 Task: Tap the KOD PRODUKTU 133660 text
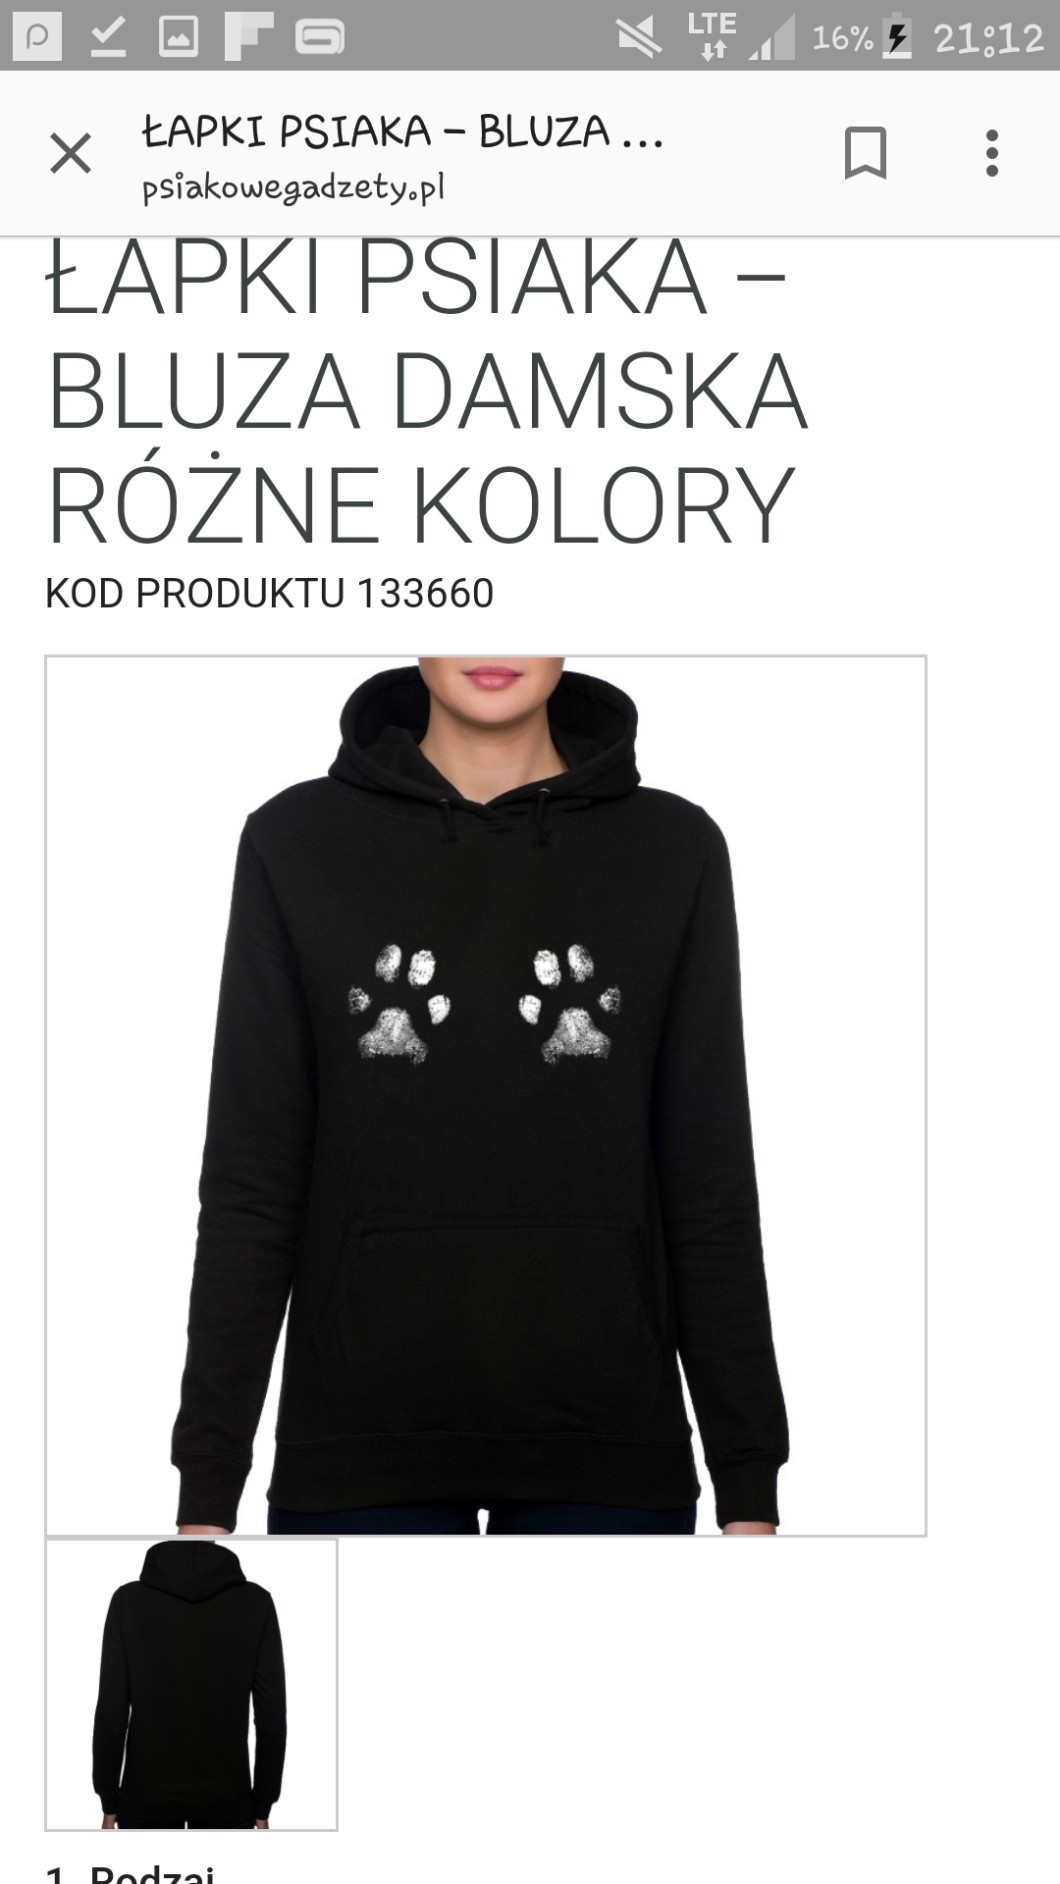pos(269,593)
